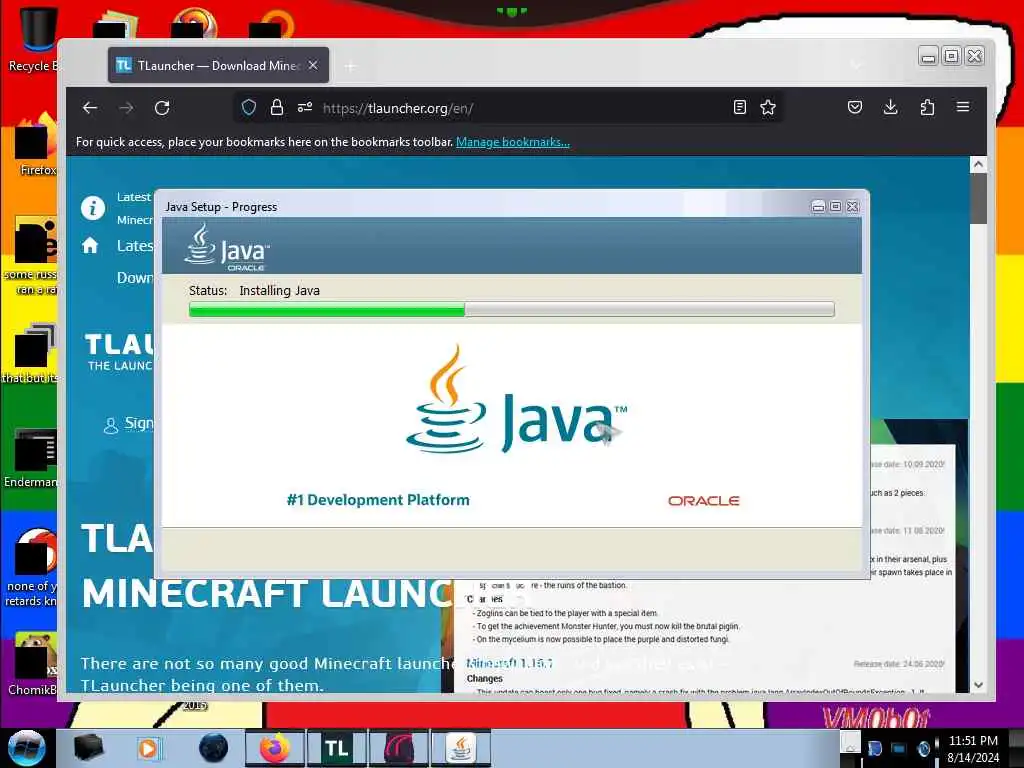Viewport: 1024px width, 768px height.
Task: Click the Java Setup progress bar
Action: click(x=511, y=310)
